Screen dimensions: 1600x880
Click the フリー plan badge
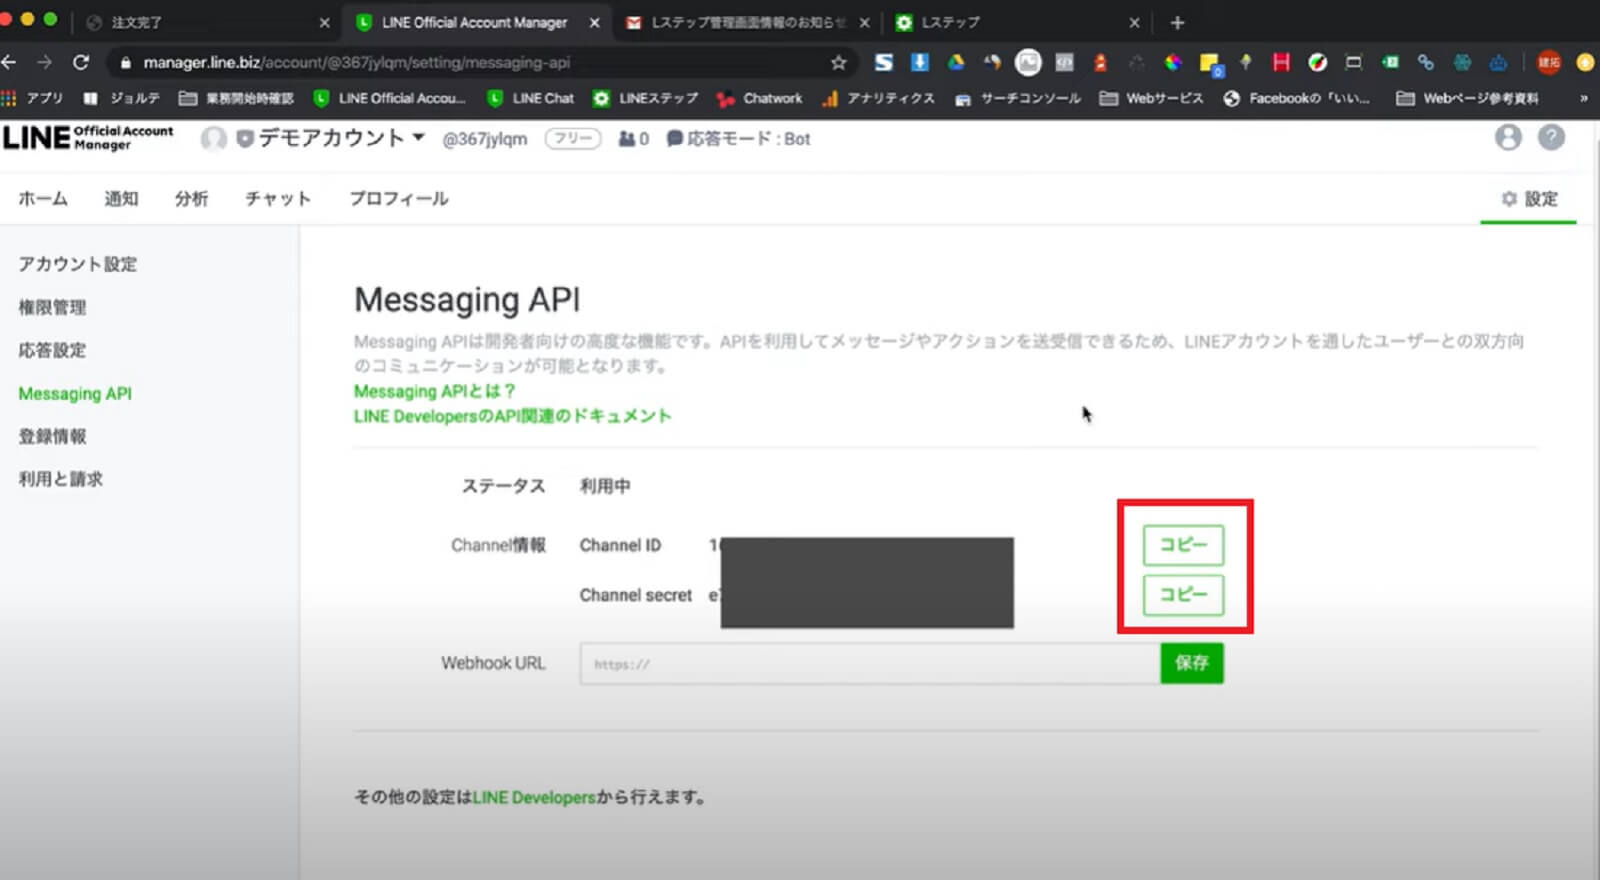573,138
